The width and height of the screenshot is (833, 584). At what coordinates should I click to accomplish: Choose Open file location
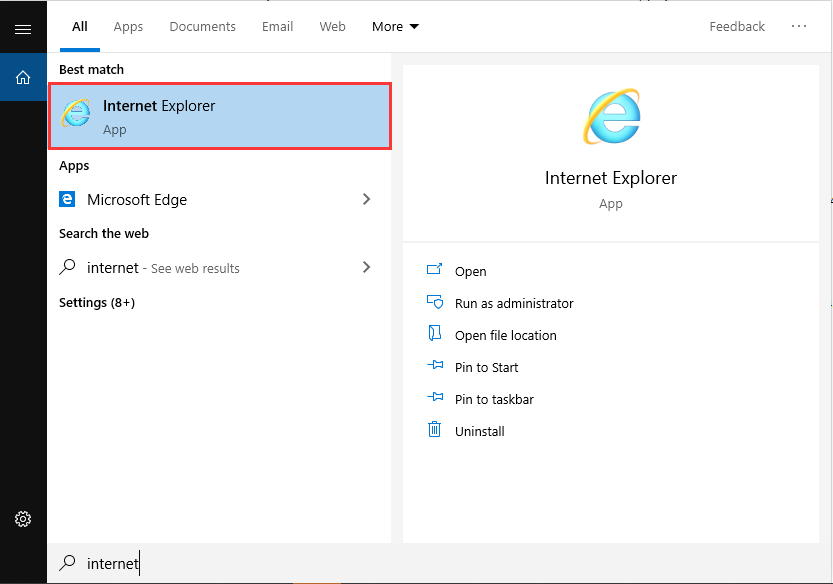coord(505,335)
